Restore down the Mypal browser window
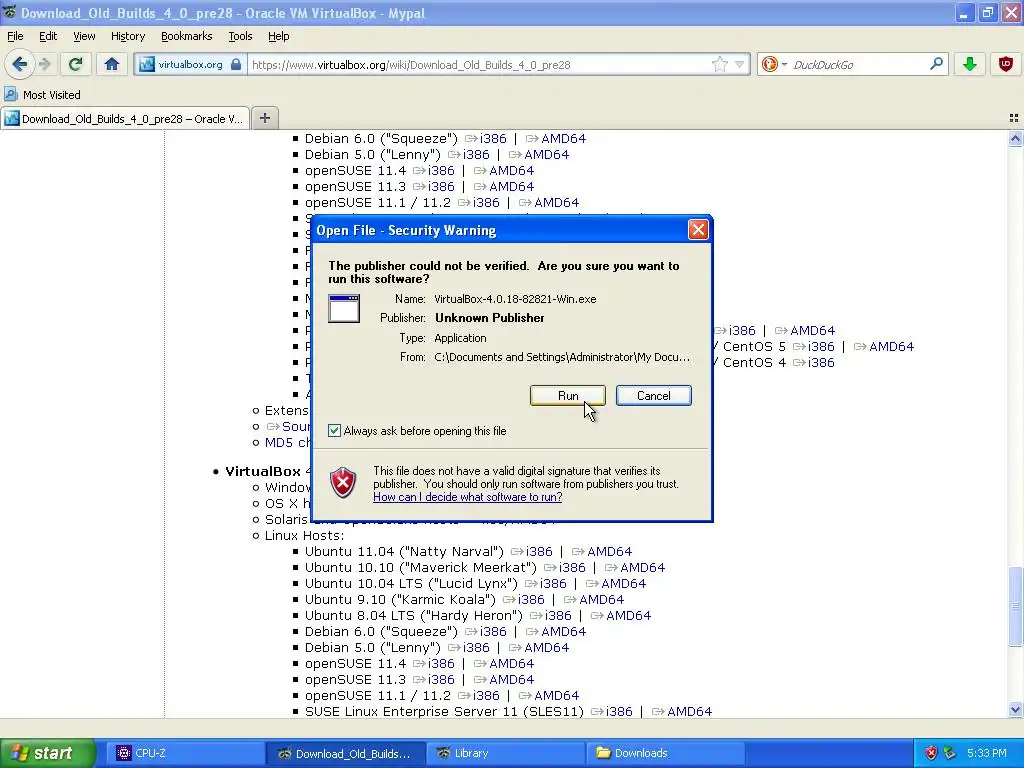This screenshot has width=1024, height=768. coord(987,12)
